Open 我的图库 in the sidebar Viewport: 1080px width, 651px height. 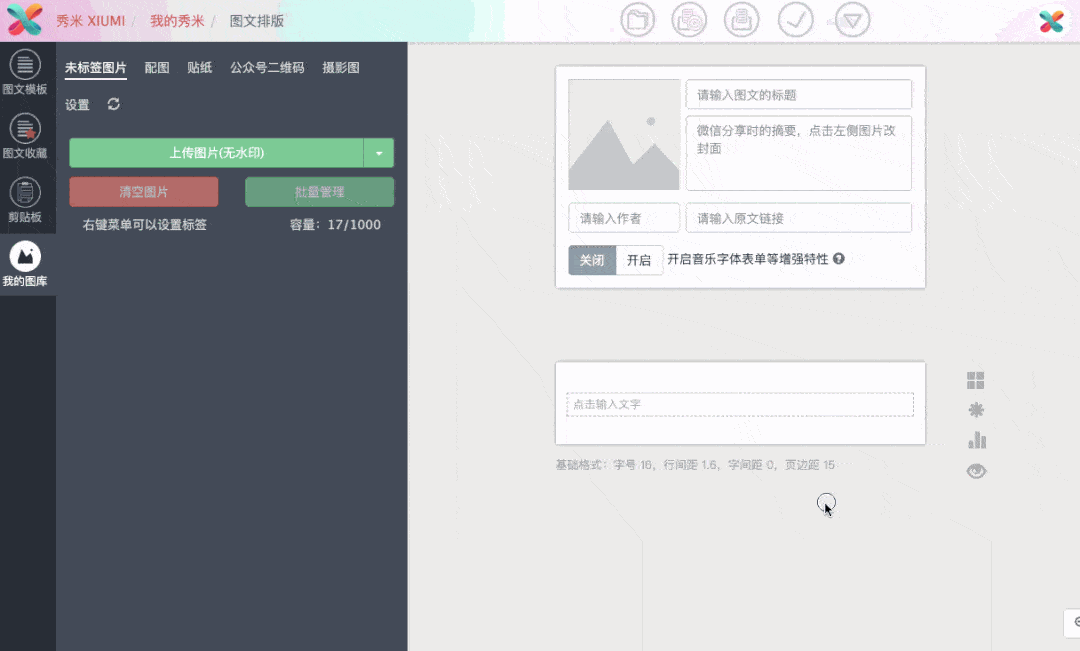(25, 260)
